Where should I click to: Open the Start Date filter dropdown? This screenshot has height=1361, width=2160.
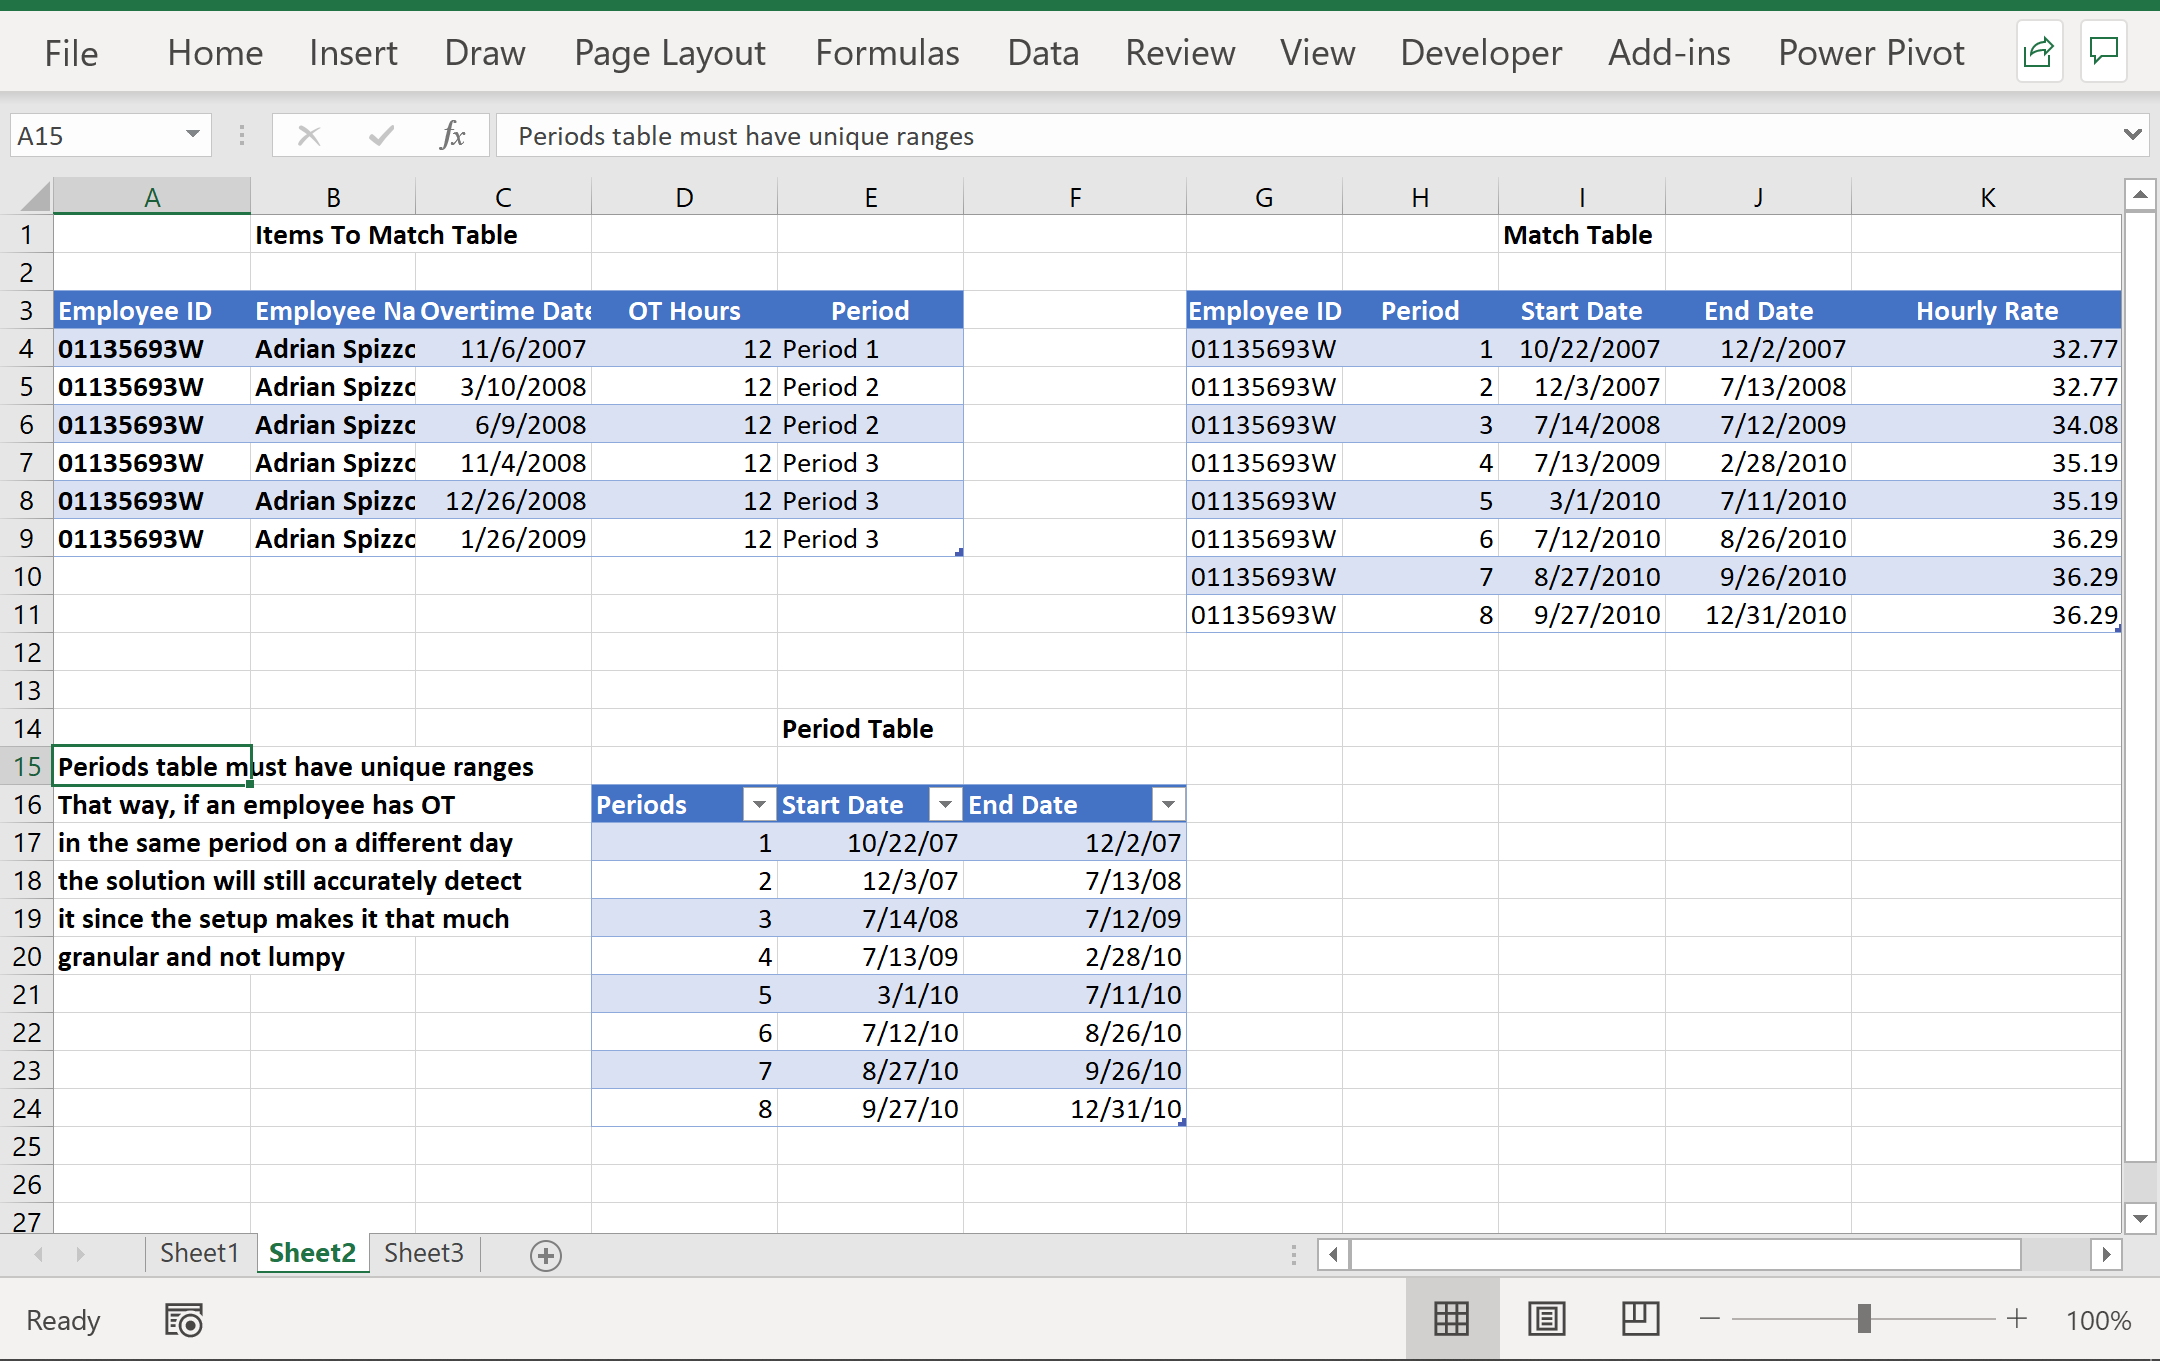pos(944,805)
